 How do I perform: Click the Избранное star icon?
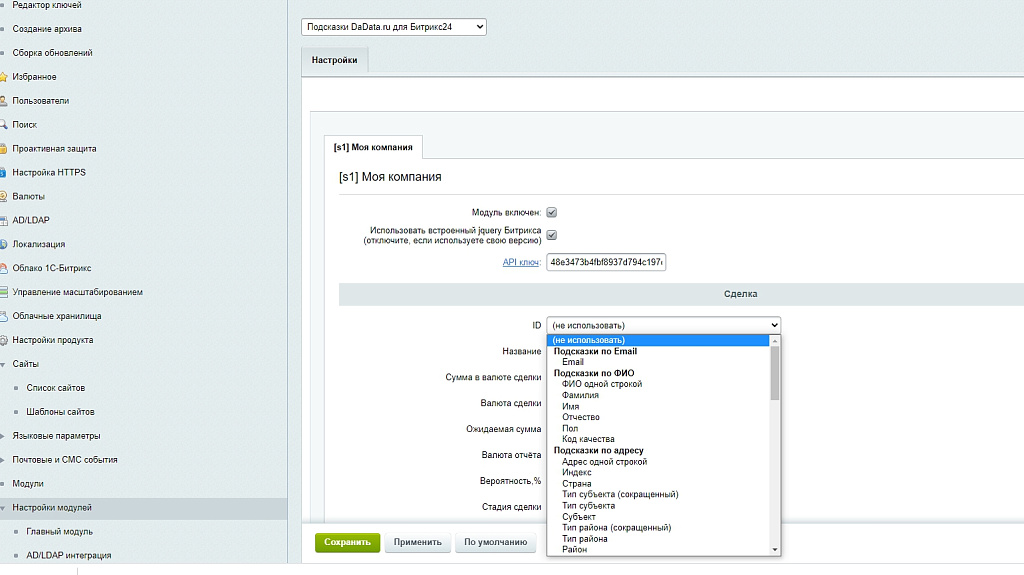(4, 77)
